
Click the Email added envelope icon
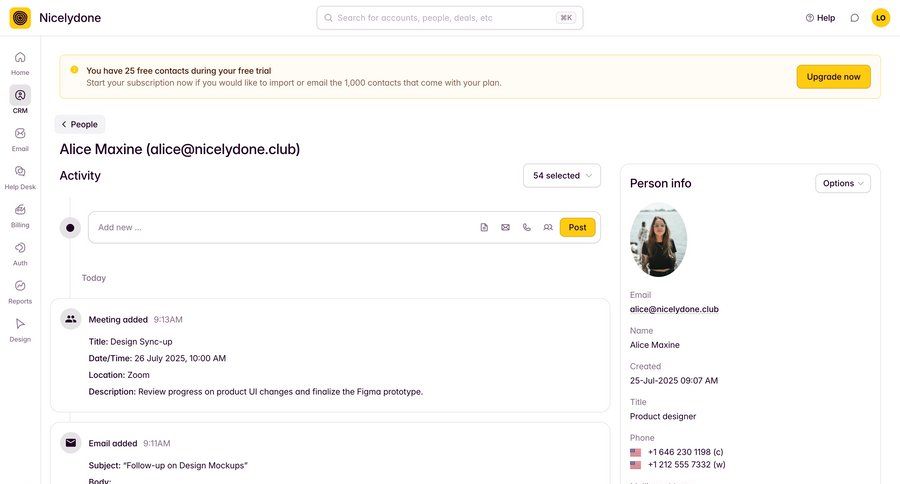71,443
